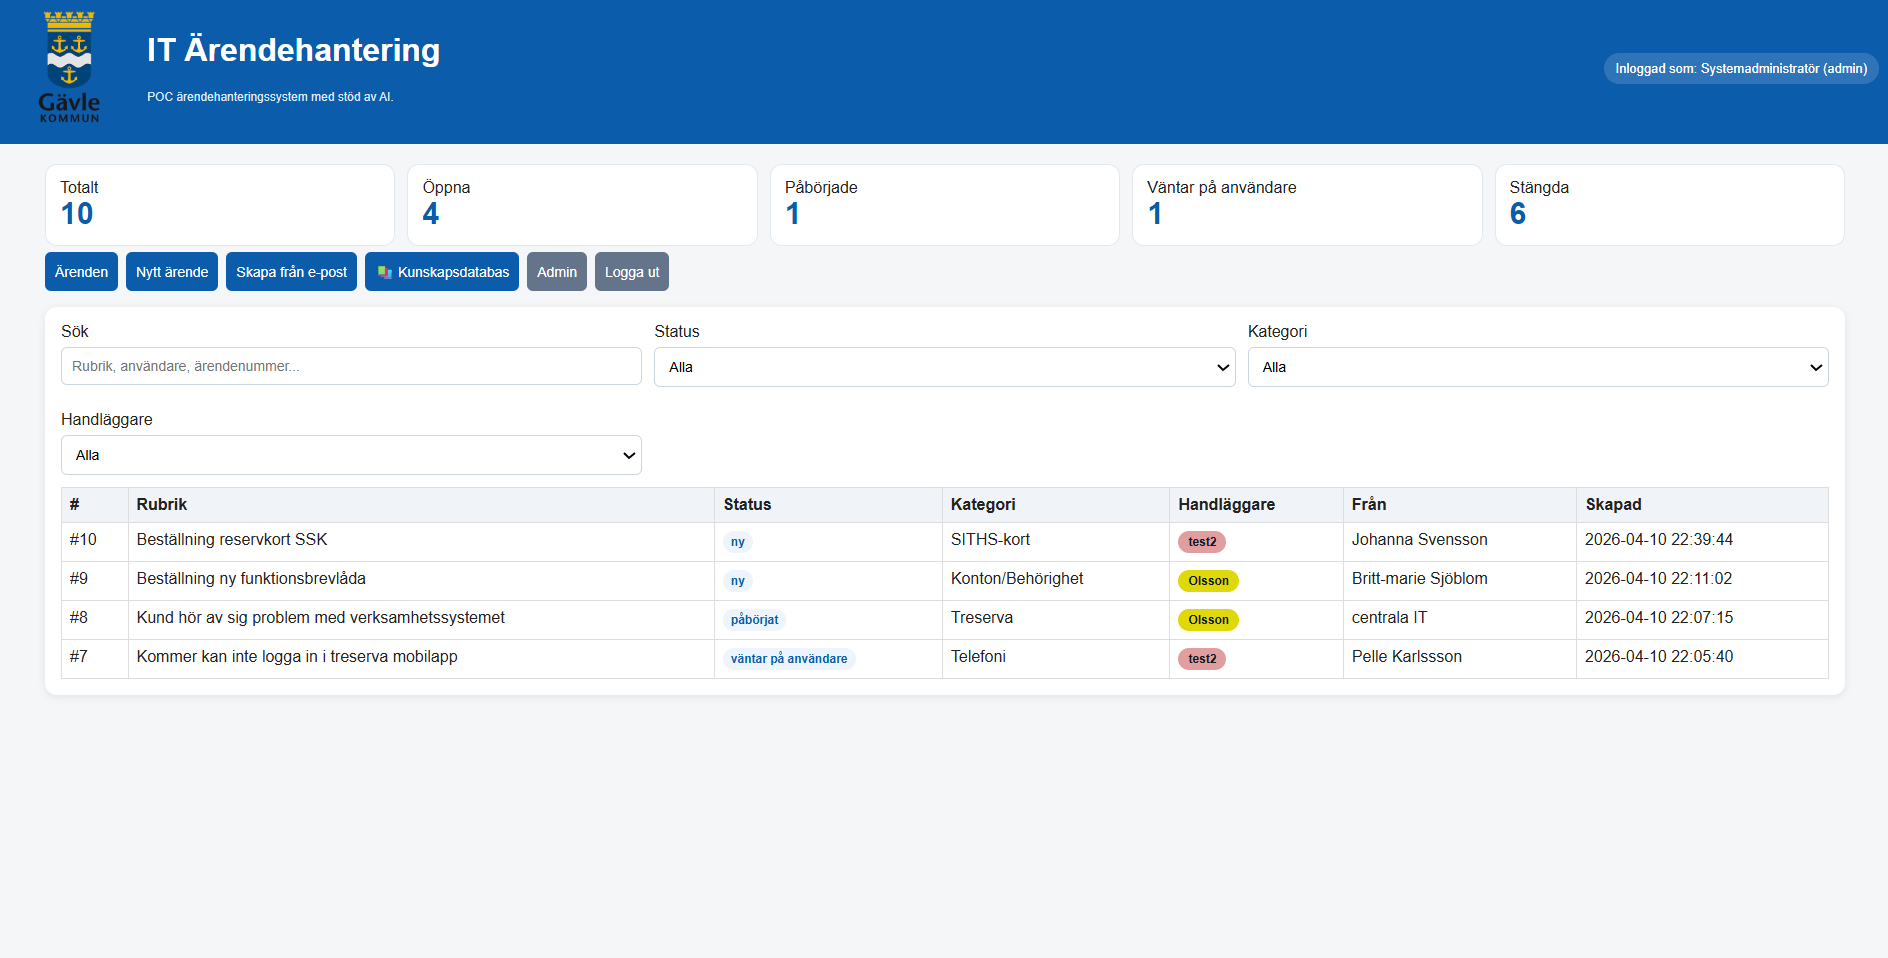The image size is (1888, 958).
Task: Click the red test2 badge on ticket #10
Action: (x=1201, y=542)
